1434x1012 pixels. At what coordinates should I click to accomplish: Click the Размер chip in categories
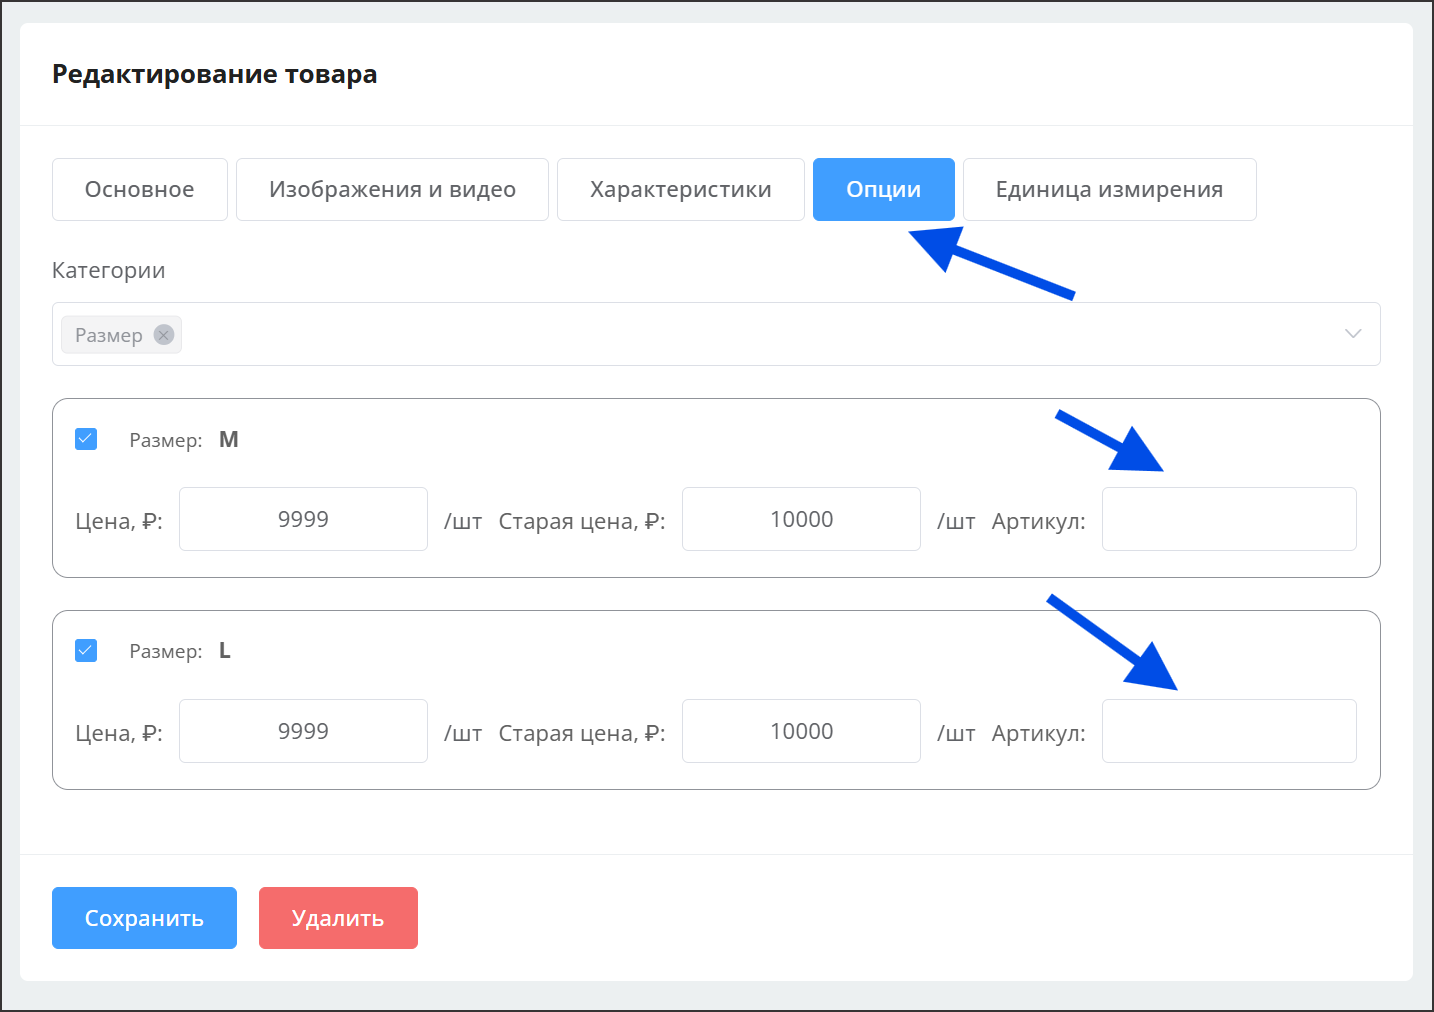click(x=108, y=335)
